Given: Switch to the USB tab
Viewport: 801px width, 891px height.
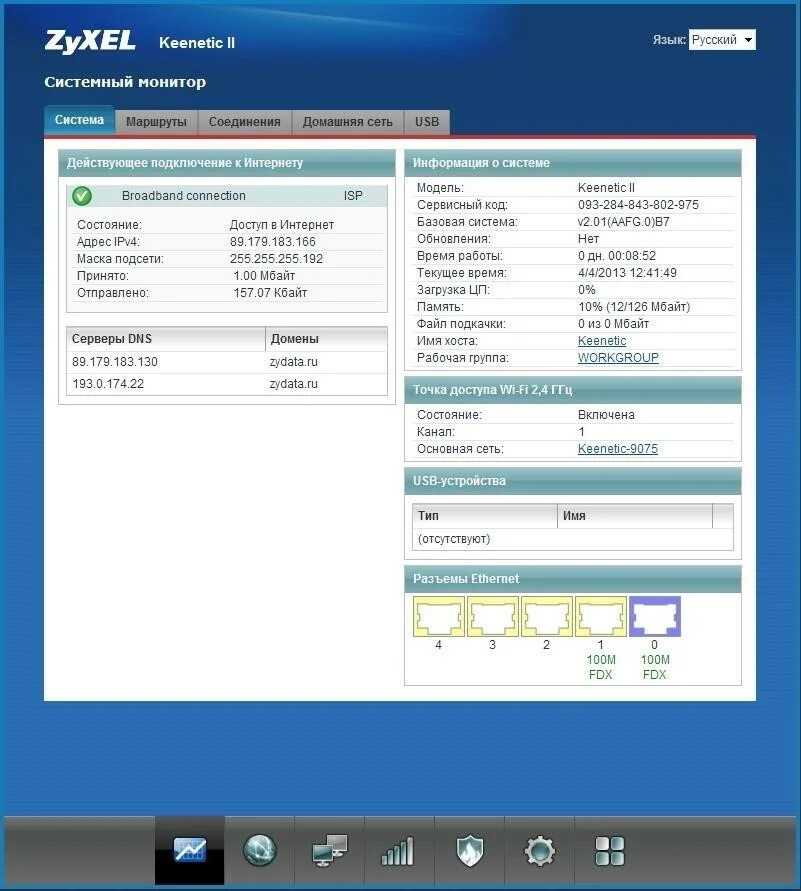Looking at the screenshot, I should point(427,122).
